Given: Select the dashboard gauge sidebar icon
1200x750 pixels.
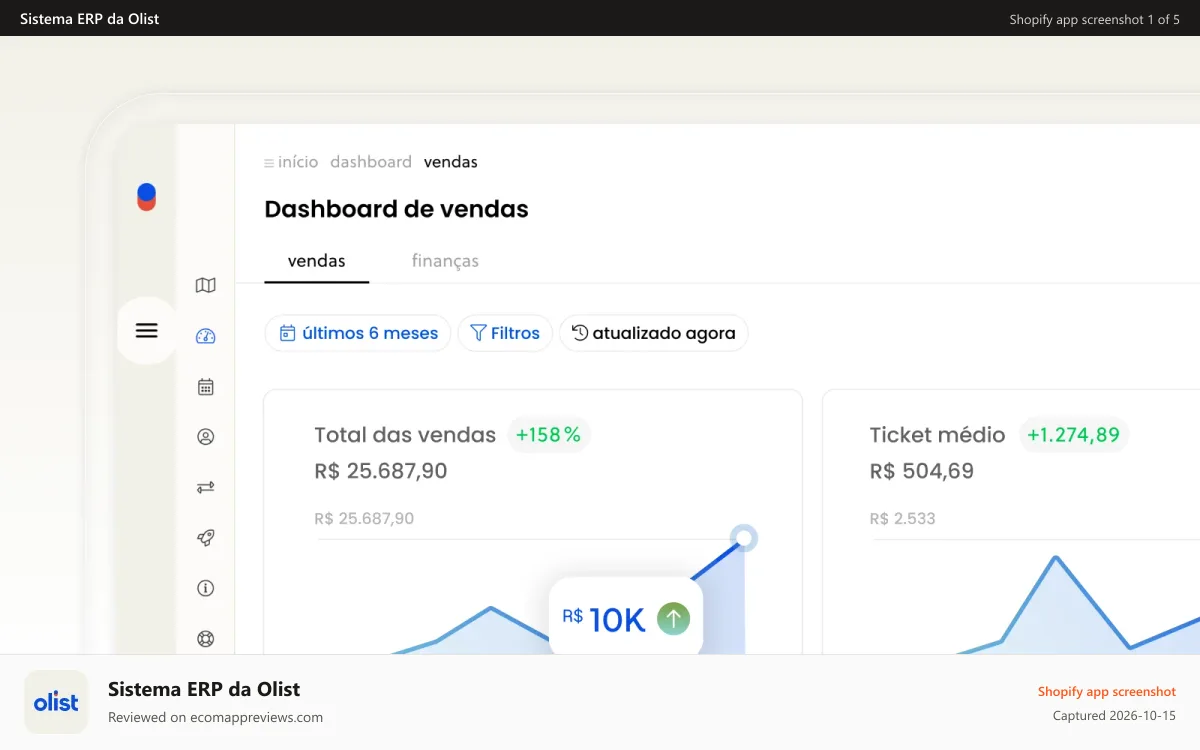Looking at the screenshot, I should (x=206, y=336).
